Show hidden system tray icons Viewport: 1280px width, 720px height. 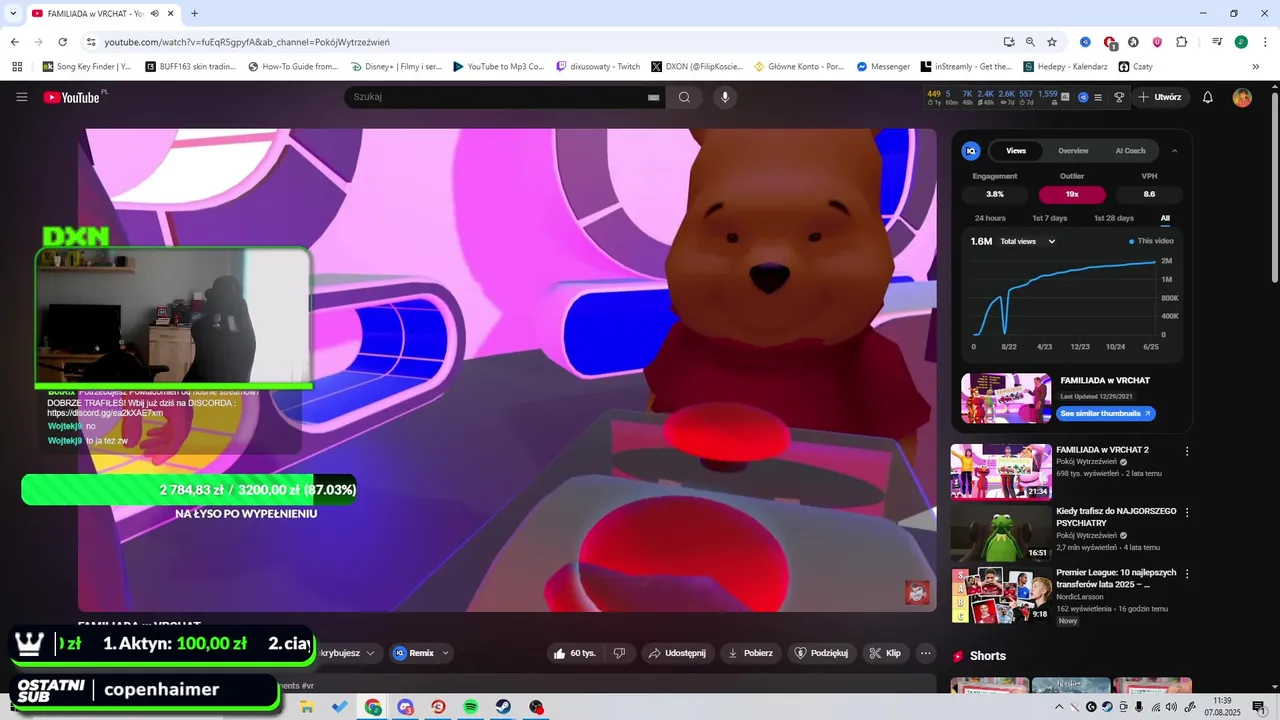click(x=1059, y=707)
